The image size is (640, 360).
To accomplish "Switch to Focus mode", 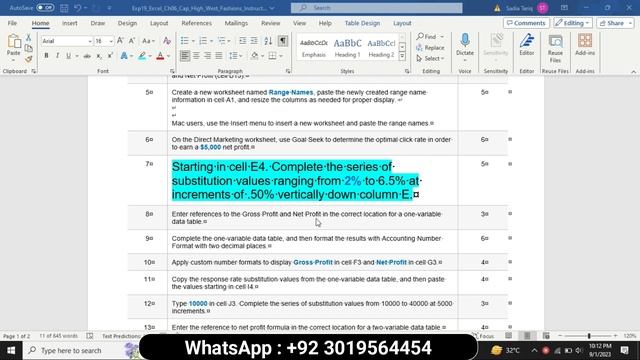I will 484,336.
